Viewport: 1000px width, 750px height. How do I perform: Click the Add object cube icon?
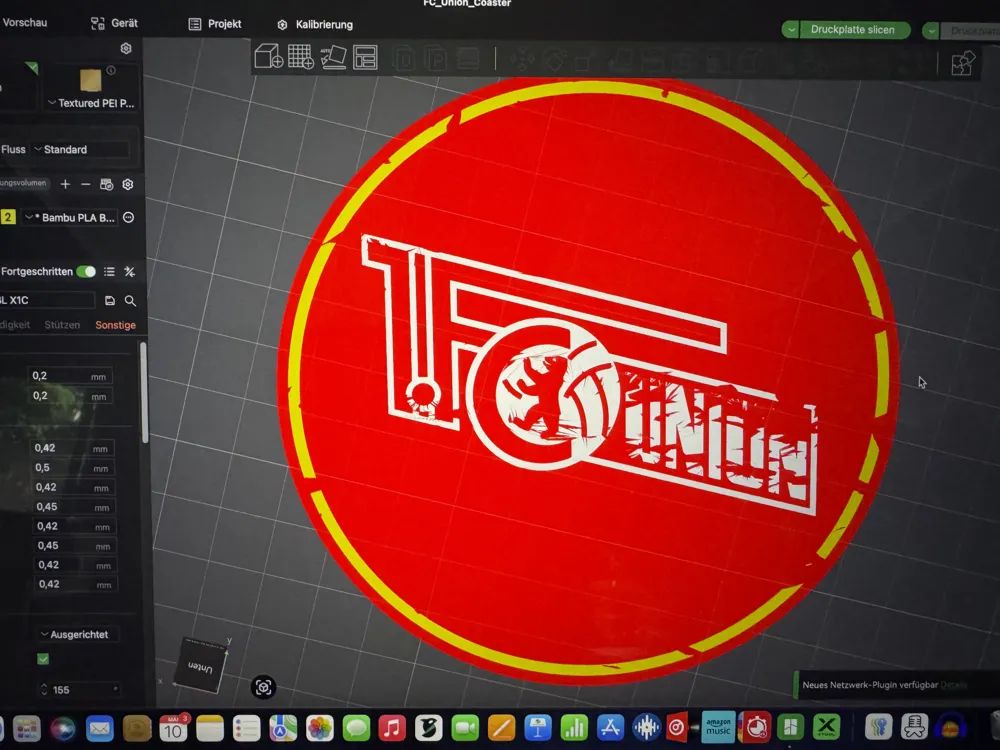point(268,57)
